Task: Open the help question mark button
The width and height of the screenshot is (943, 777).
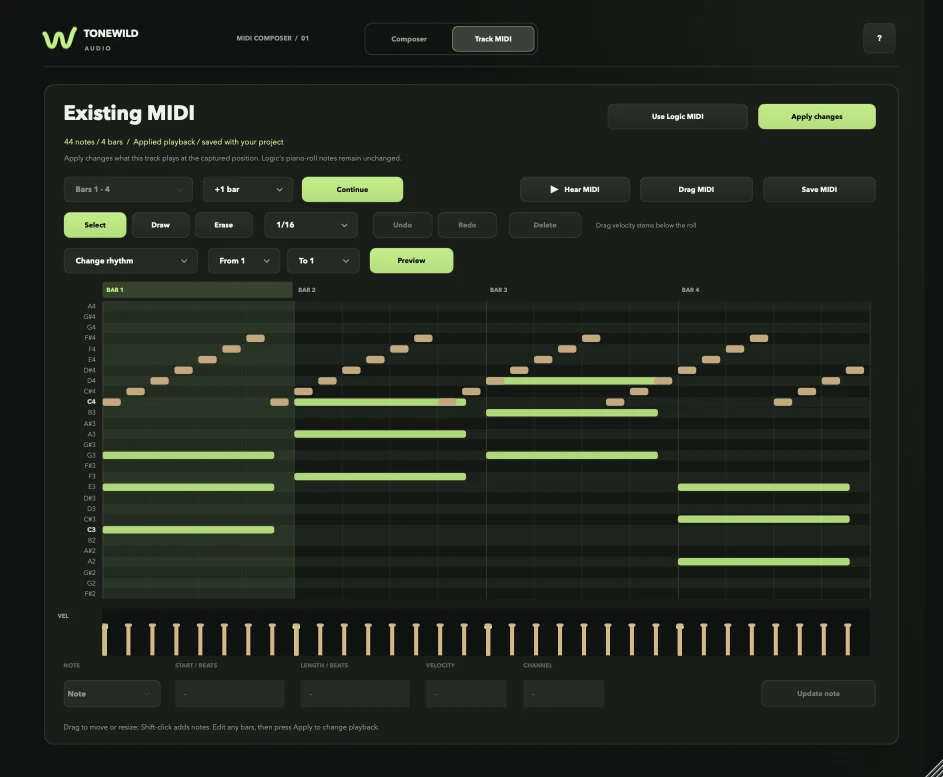Action: 879,38
